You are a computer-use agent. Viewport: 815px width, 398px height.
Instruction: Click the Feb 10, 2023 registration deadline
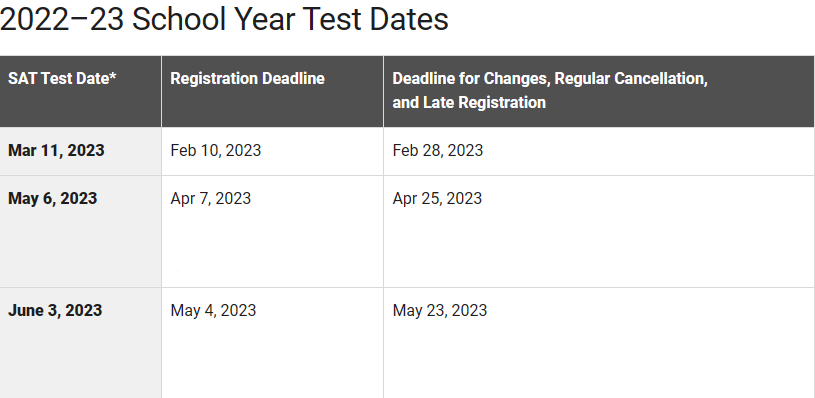point(216,151)
